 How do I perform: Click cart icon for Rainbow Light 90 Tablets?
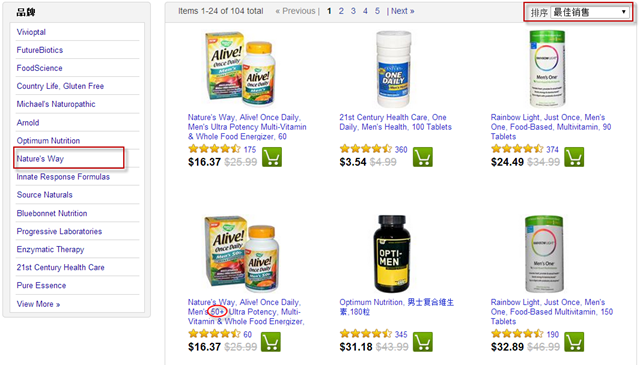pos(574,158)
